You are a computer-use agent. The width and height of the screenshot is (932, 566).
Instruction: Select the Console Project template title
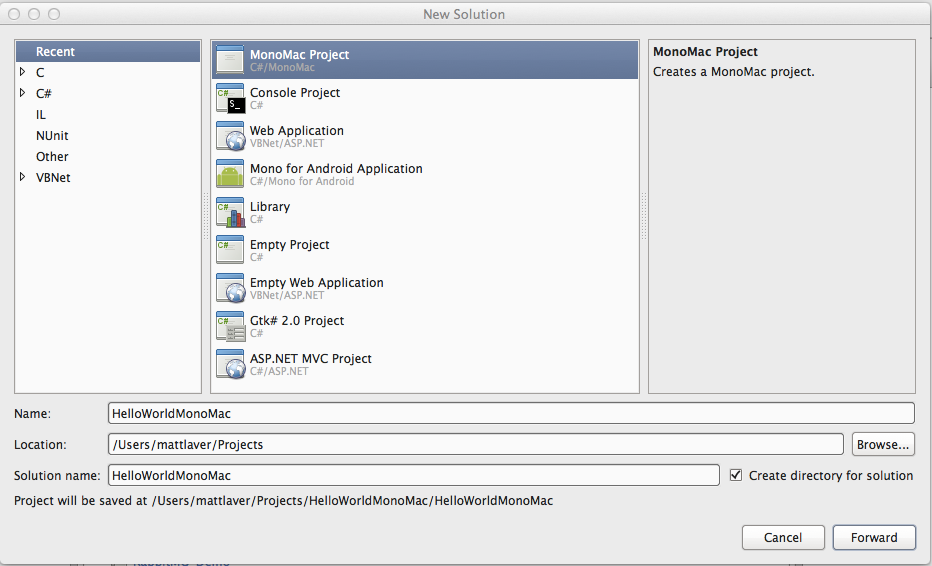[x=295, y=92]
